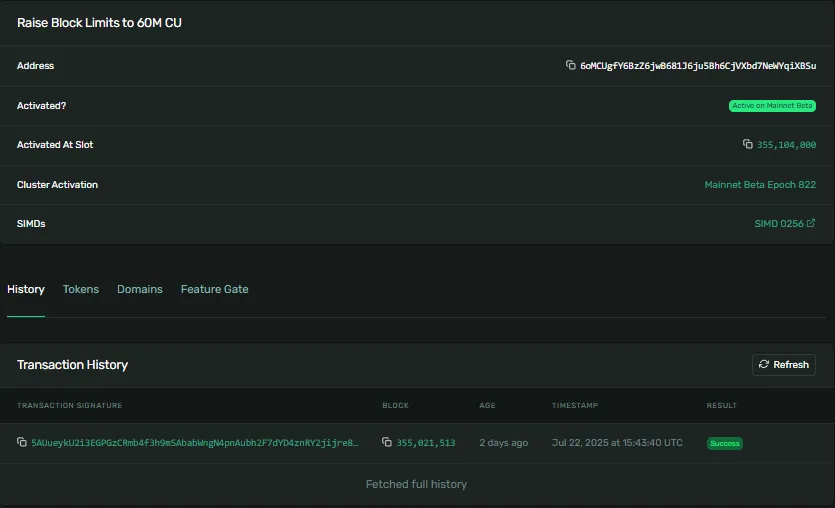Image resolution: width=835 pixels, height=508 pixels.
Task: Copy the feature gate address
Action: click(570, 65)
